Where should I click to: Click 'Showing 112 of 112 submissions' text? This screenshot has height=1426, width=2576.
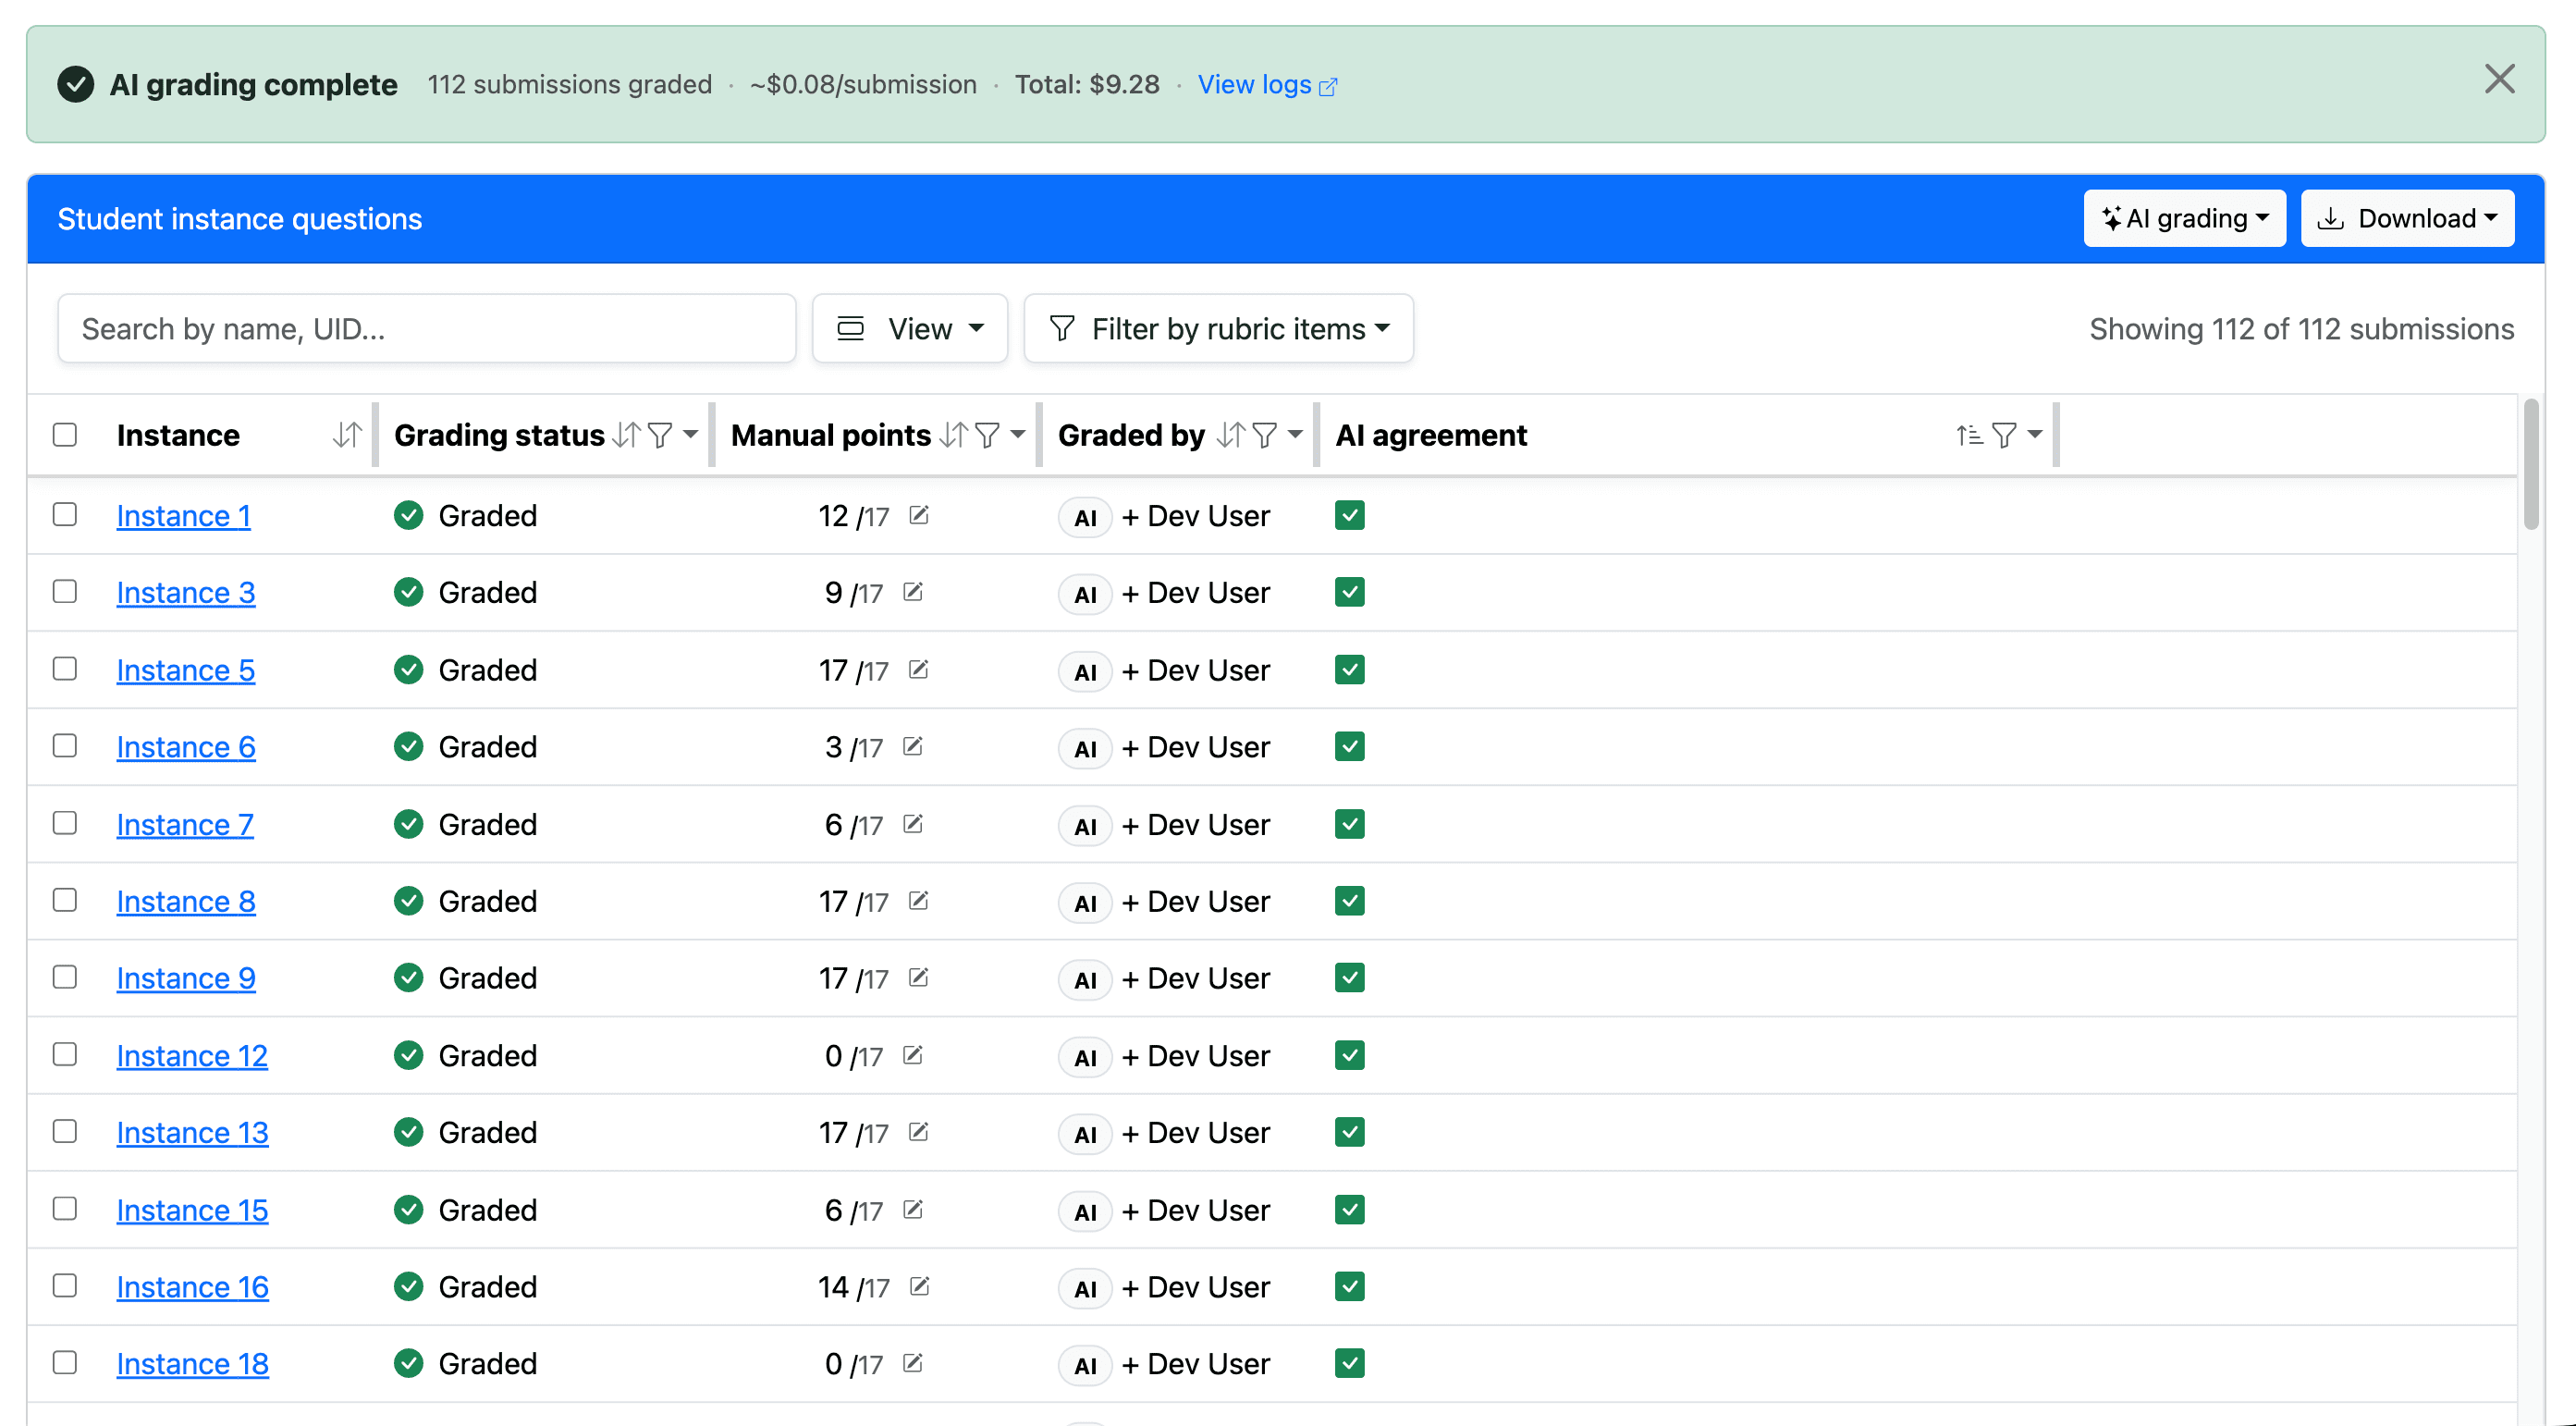pos(2301,329)
